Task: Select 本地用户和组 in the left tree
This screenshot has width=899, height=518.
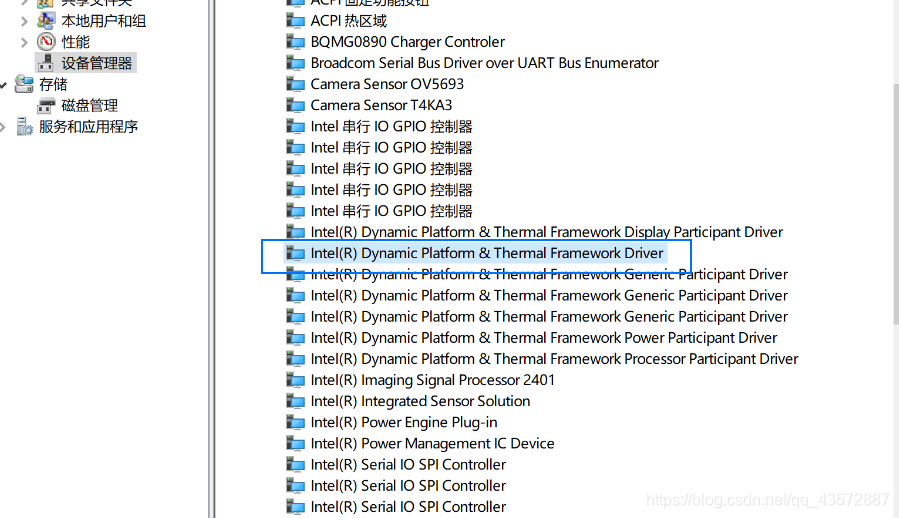Action: point(104,21)
